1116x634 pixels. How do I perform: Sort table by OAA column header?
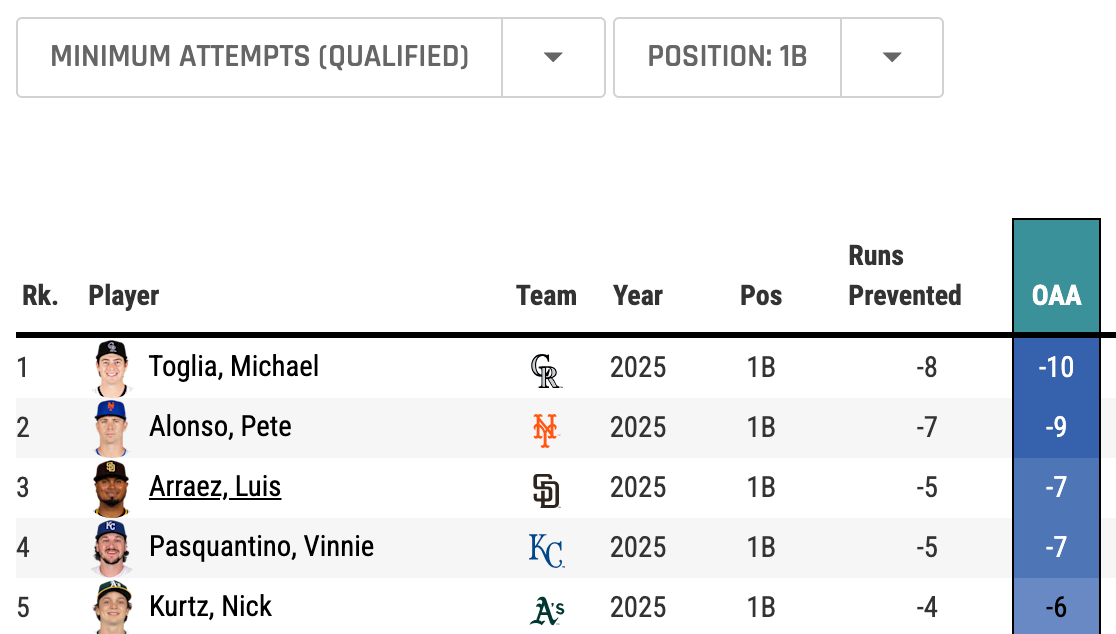click(x=1056, y=296)
